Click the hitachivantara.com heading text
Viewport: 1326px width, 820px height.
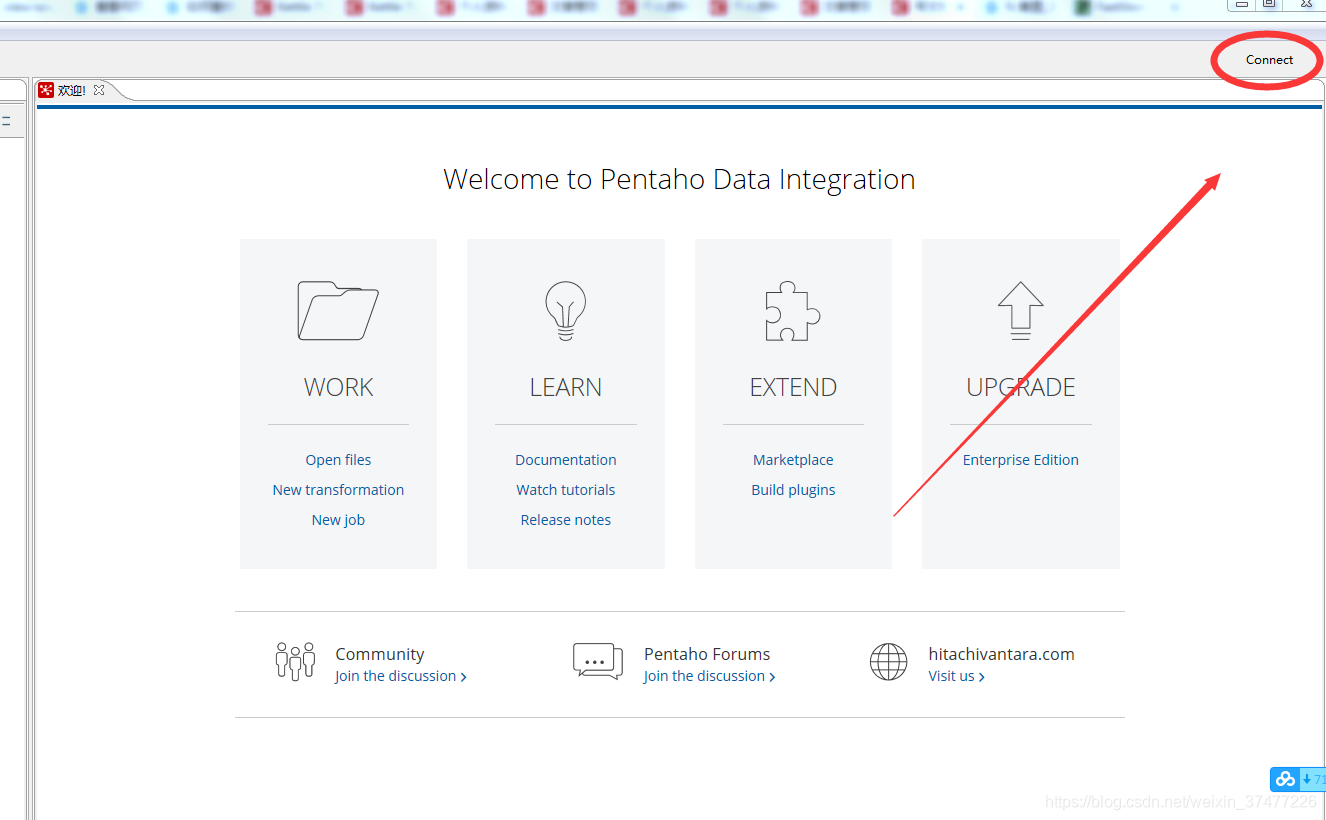coord(1001,654)
